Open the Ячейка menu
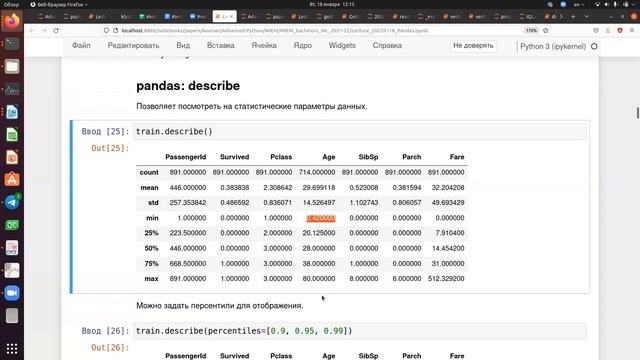Viewport: 640px width, 360px height. pos(264,46)
